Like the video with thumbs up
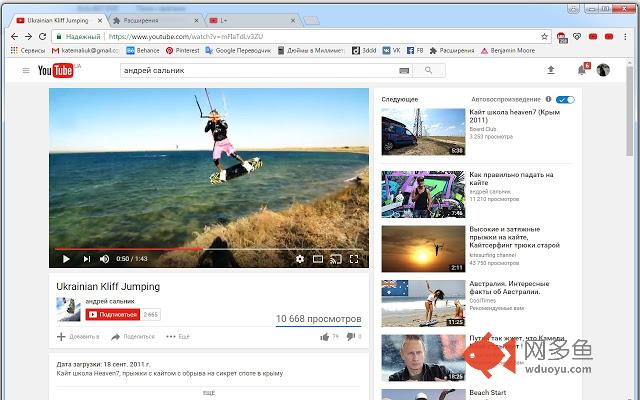Image resolution: width=640 pixels, height=400 pixels. 325,337
